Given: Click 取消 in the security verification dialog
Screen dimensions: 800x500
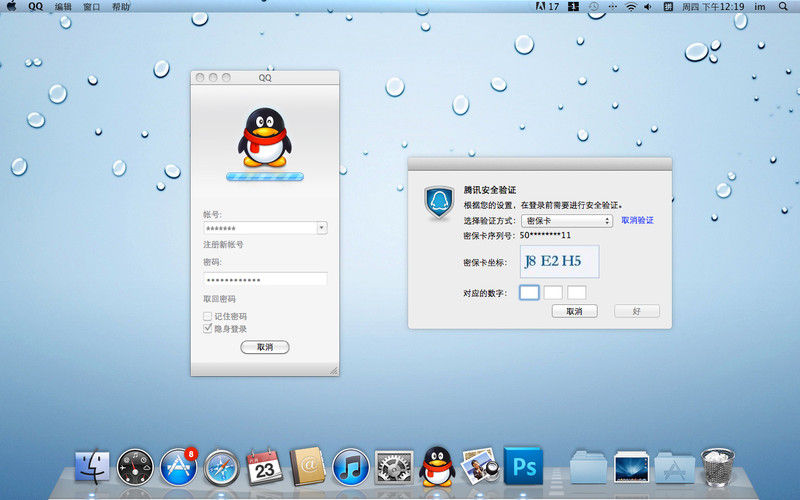Looking at the screenshot, I should [x=574, y=311].
